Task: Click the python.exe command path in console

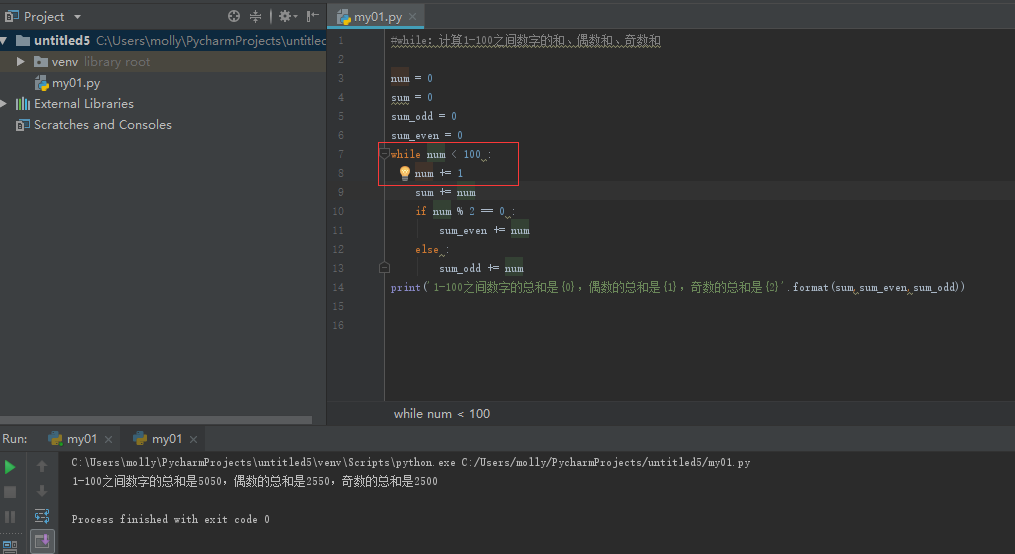Action: pos(410,463)
